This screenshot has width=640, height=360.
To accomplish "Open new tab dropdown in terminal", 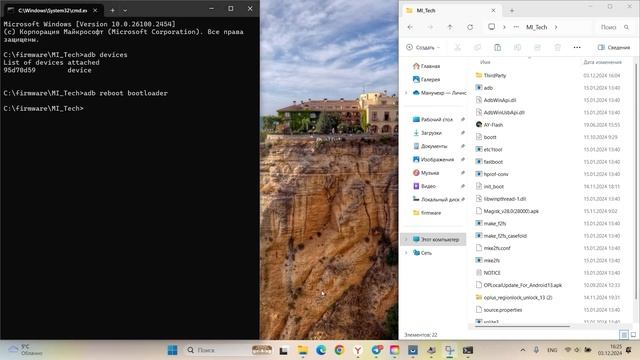I will [x=125, y=10].
